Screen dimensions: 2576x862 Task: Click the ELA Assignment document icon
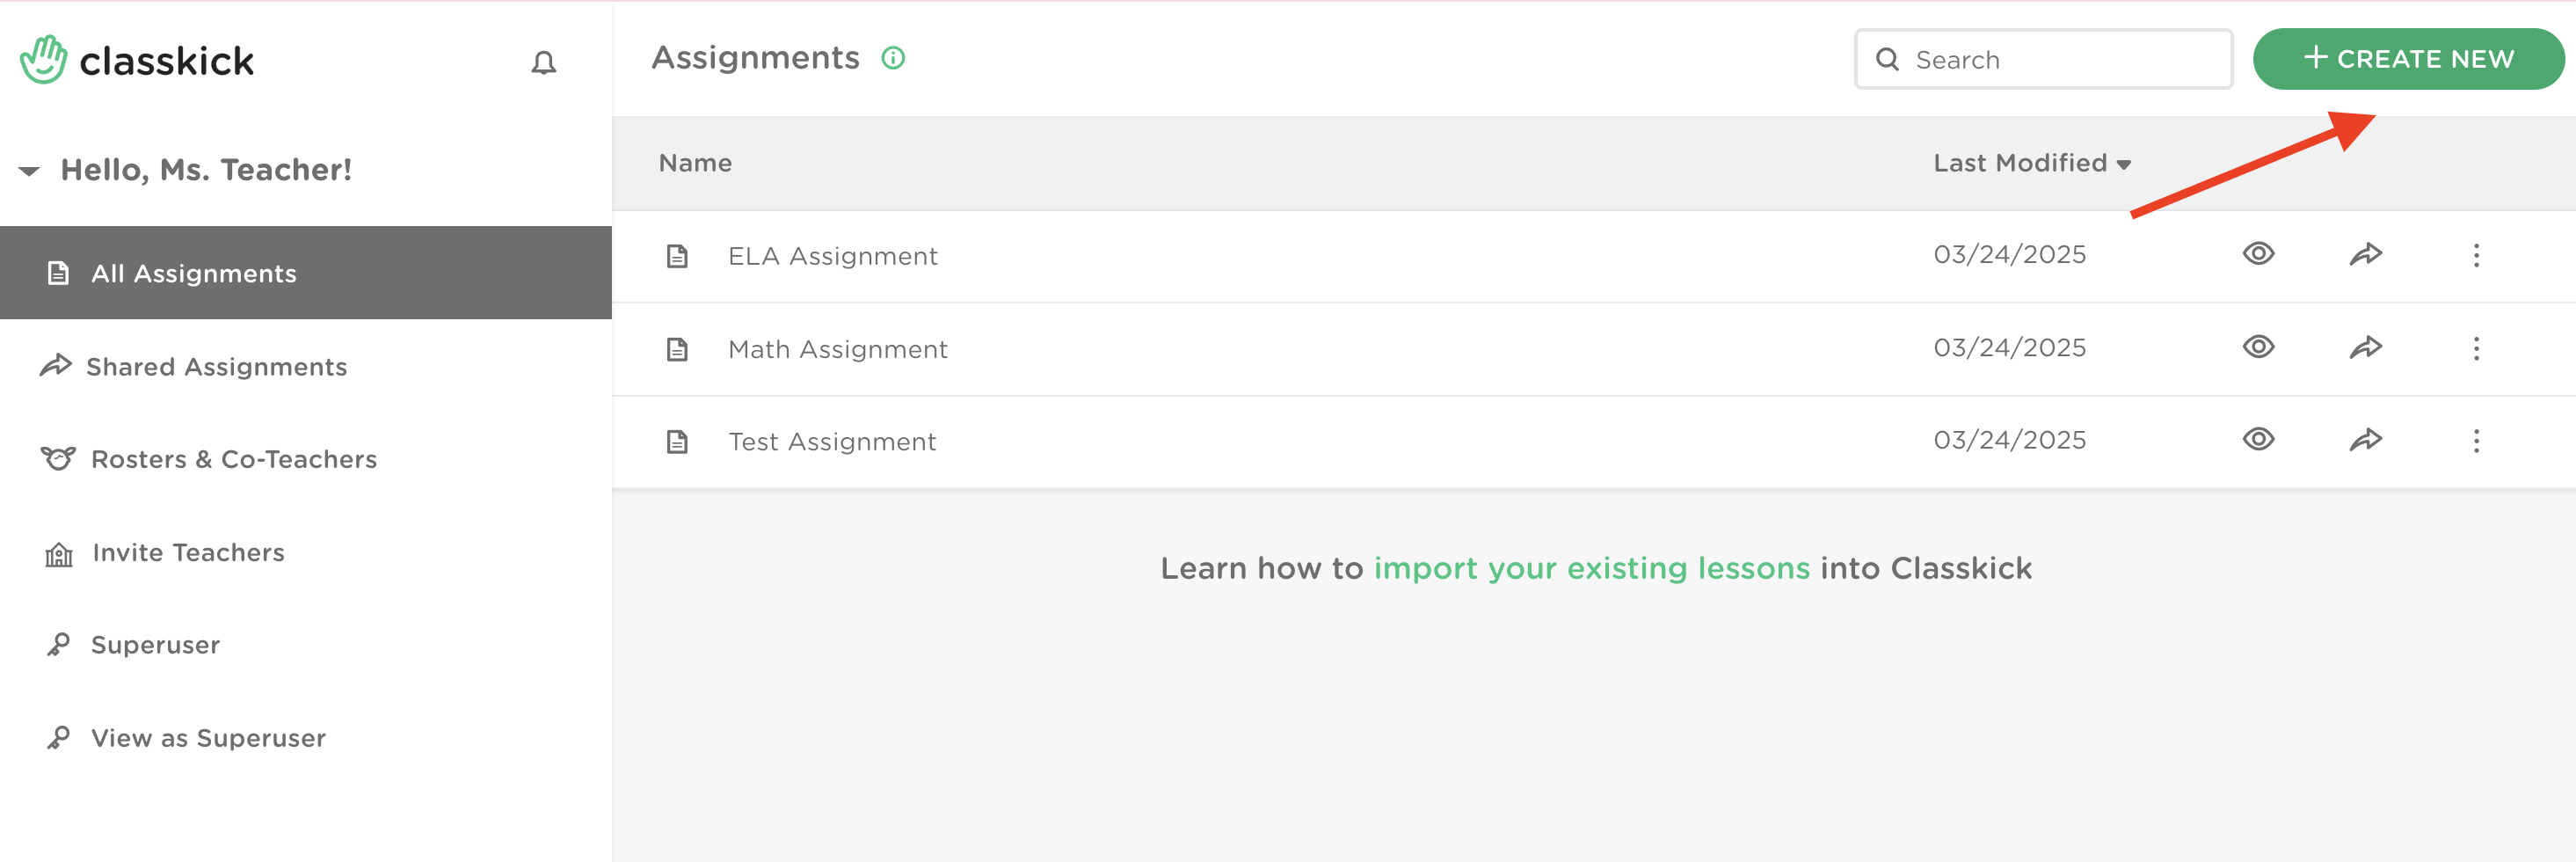click(x=677, y=256)
